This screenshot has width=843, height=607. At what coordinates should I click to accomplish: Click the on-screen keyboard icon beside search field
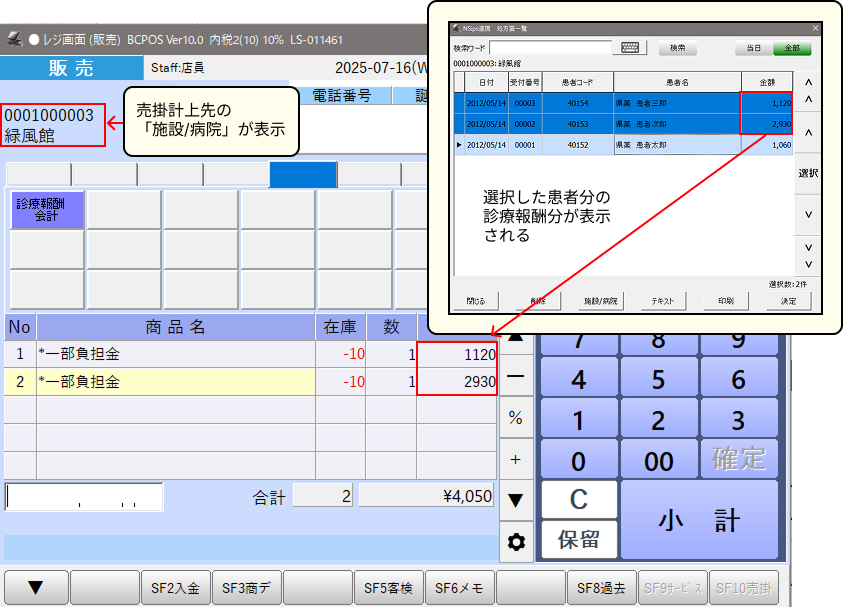pos(631,47)
